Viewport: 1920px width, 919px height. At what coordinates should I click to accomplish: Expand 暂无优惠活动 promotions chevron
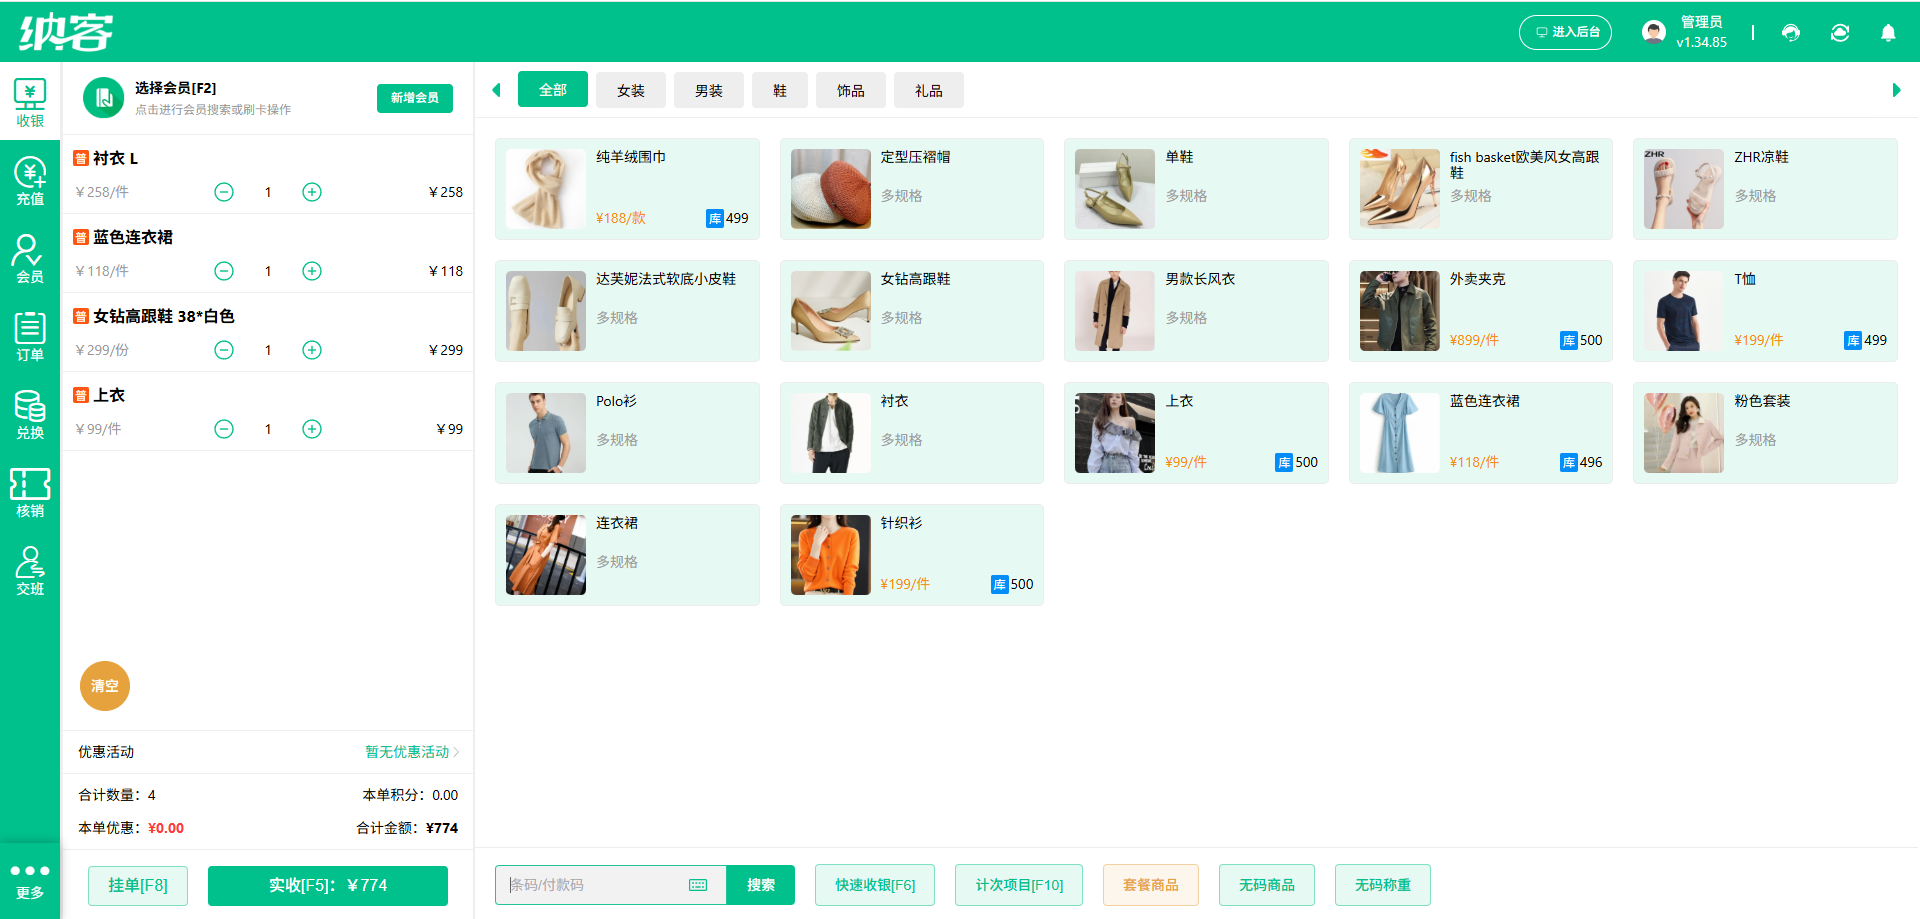(x=456, y=752)
